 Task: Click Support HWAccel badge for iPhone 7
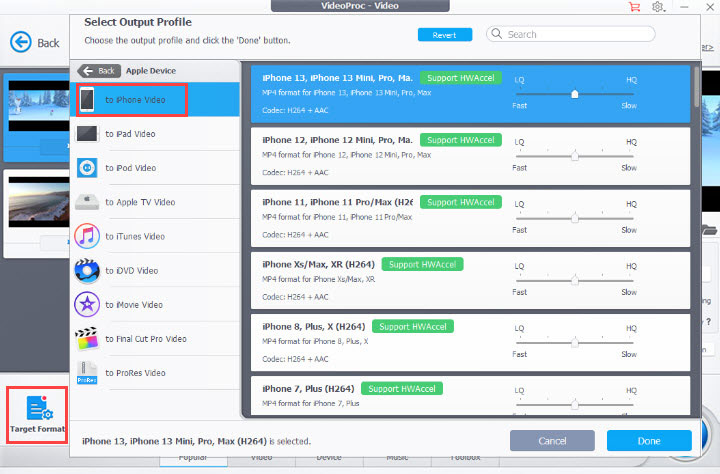pyautogui.click(x=402, y=389)
